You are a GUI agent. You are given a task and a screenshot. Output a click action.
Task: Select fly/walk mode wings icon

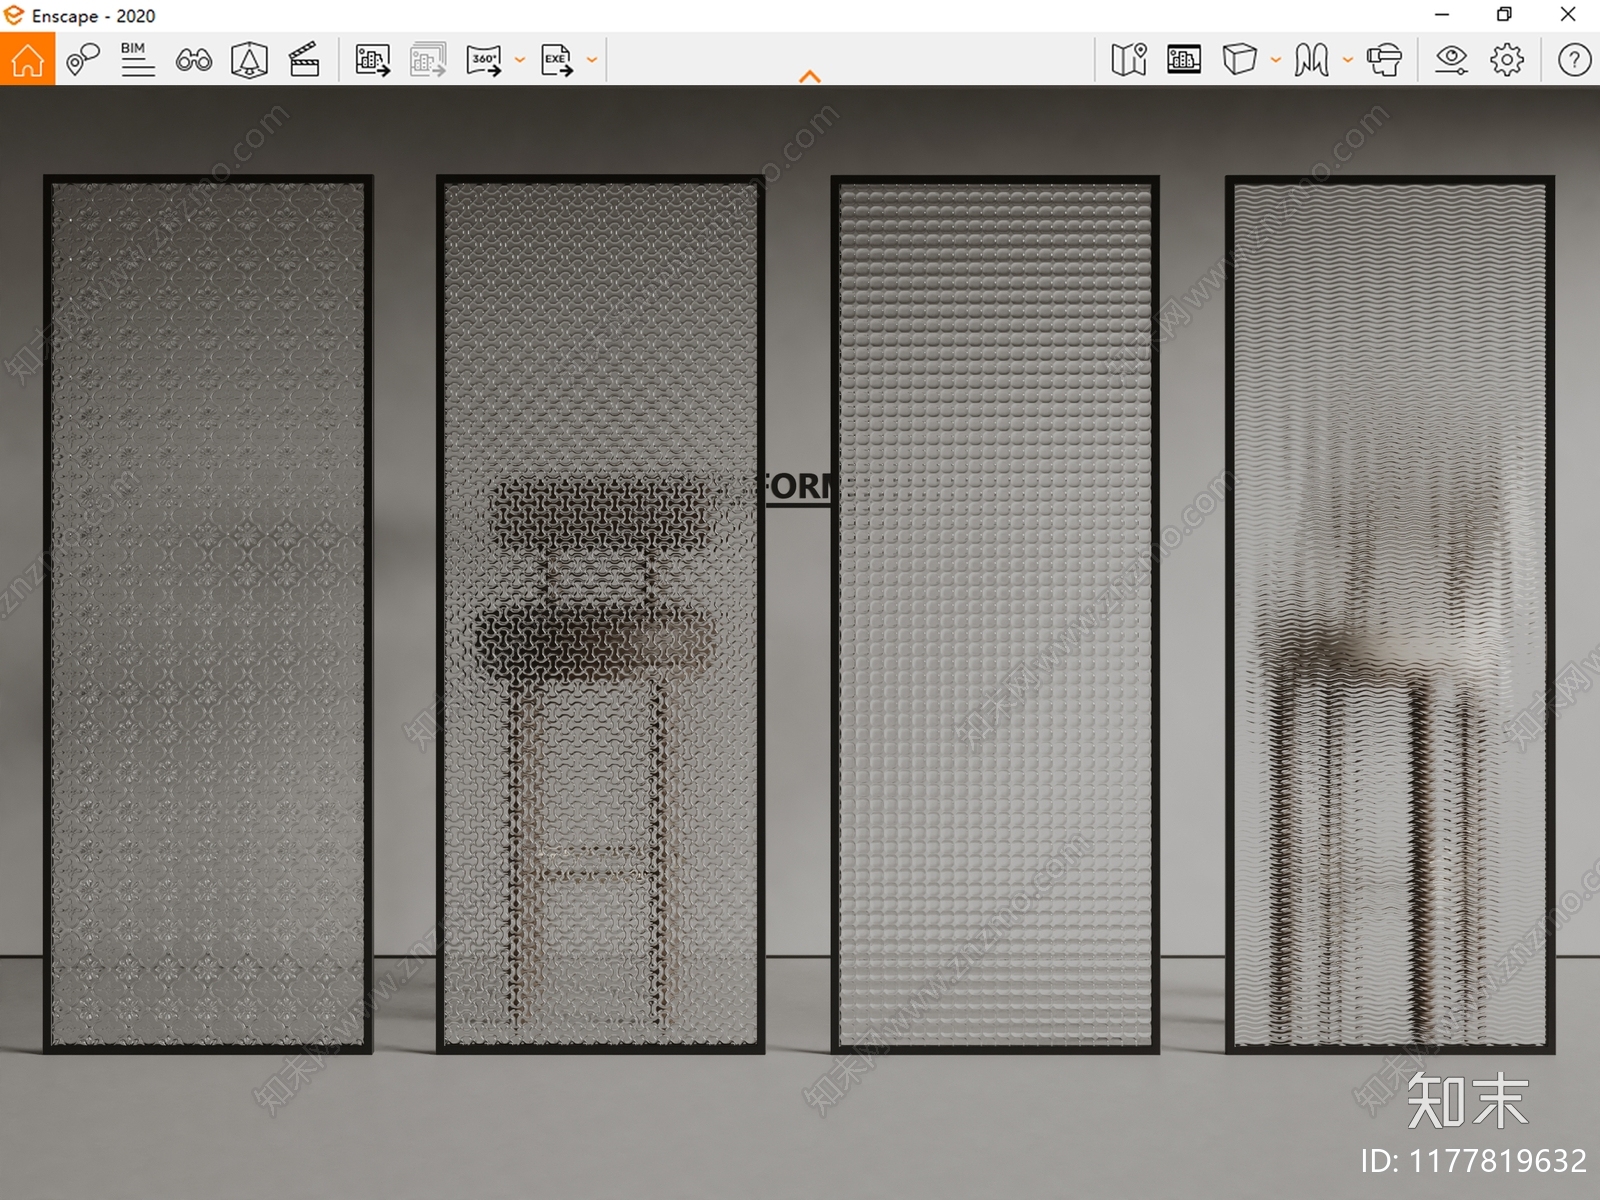click(1312, 60)
